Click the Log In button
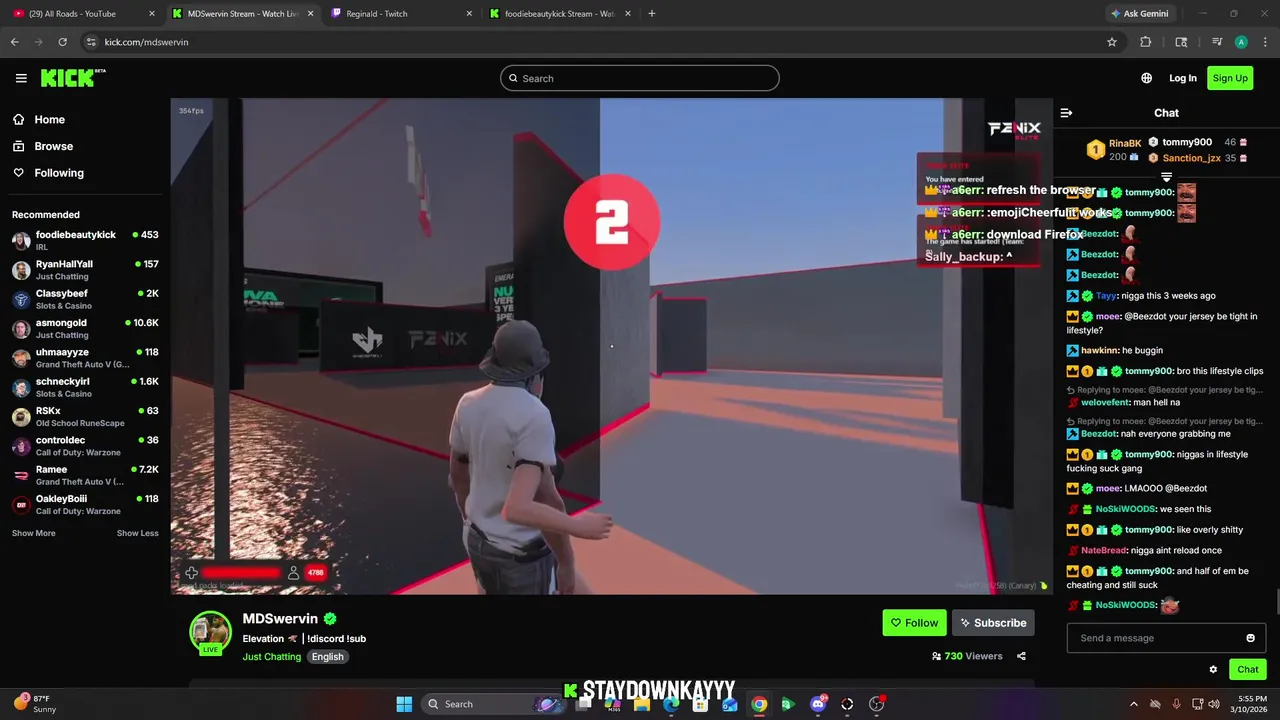Image resolution: width=1280 pixels, height=720 pixels. coord(1183,78)
